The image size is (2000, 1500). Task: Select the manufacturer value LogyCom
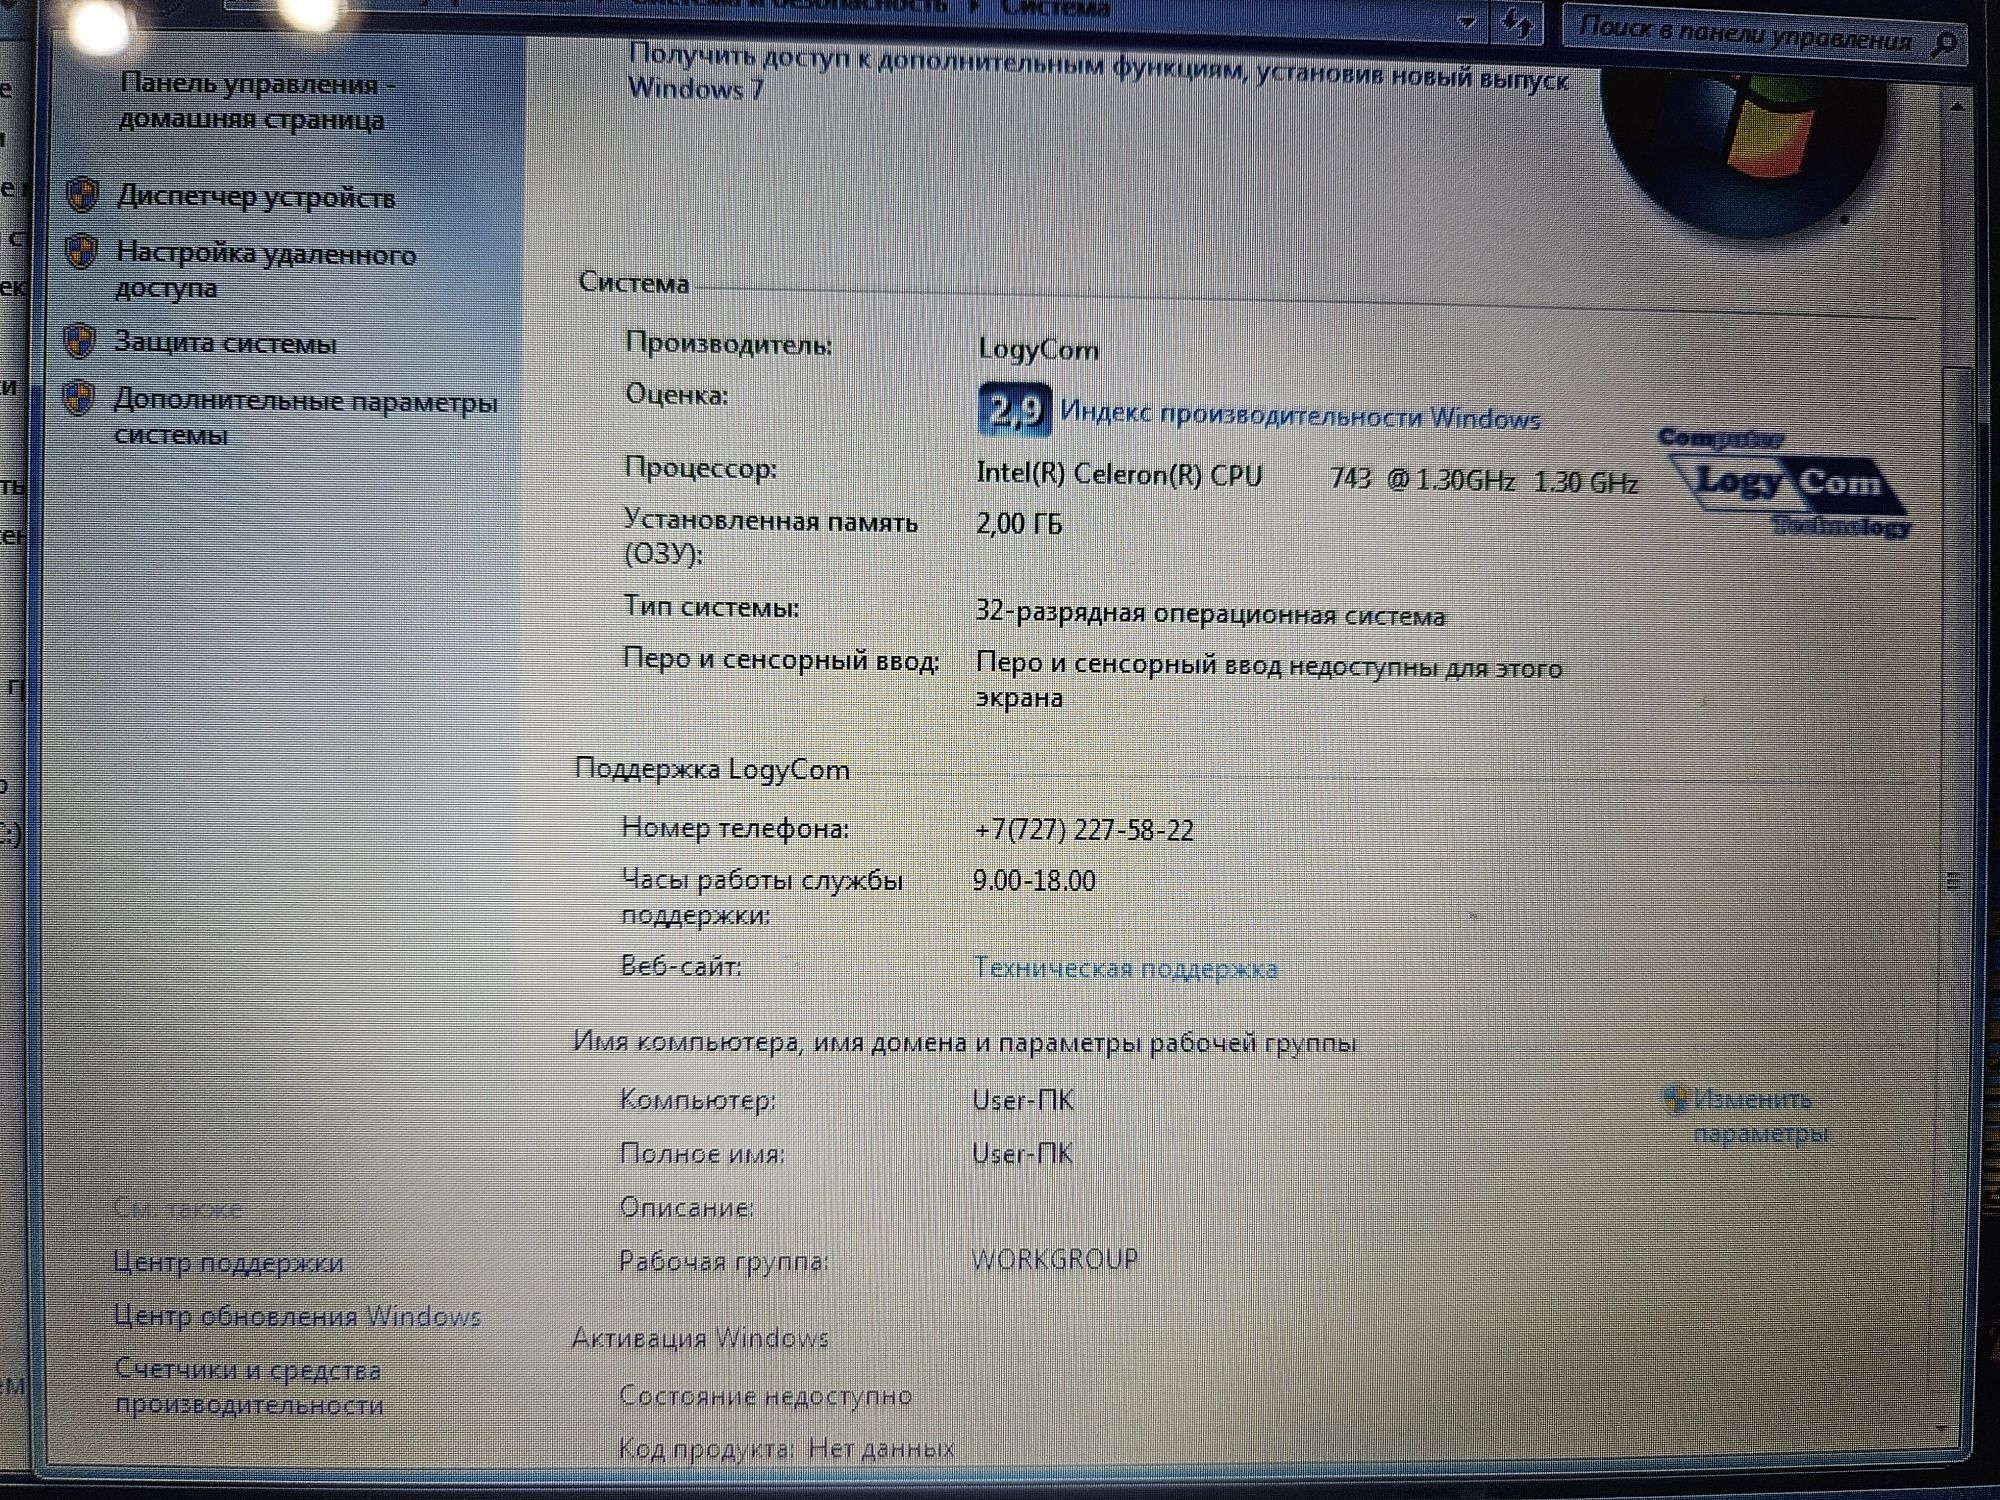coord(1038,350)
